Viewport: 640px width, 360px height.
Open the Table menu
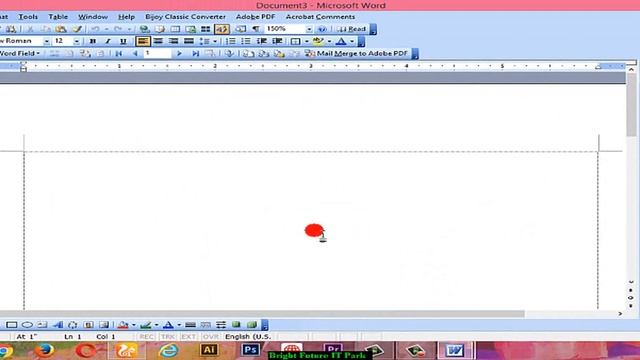coord(58,17)
